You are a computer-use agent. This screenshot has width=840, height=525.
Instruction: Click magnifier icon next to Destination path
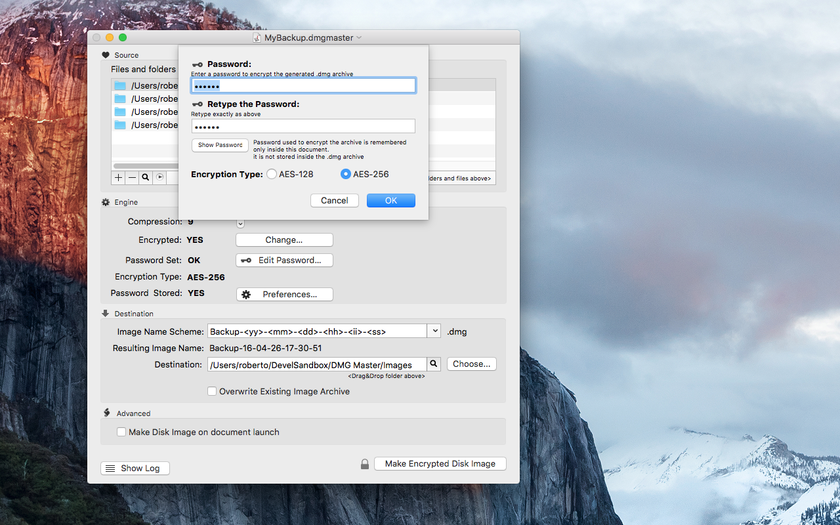point(434,364)
